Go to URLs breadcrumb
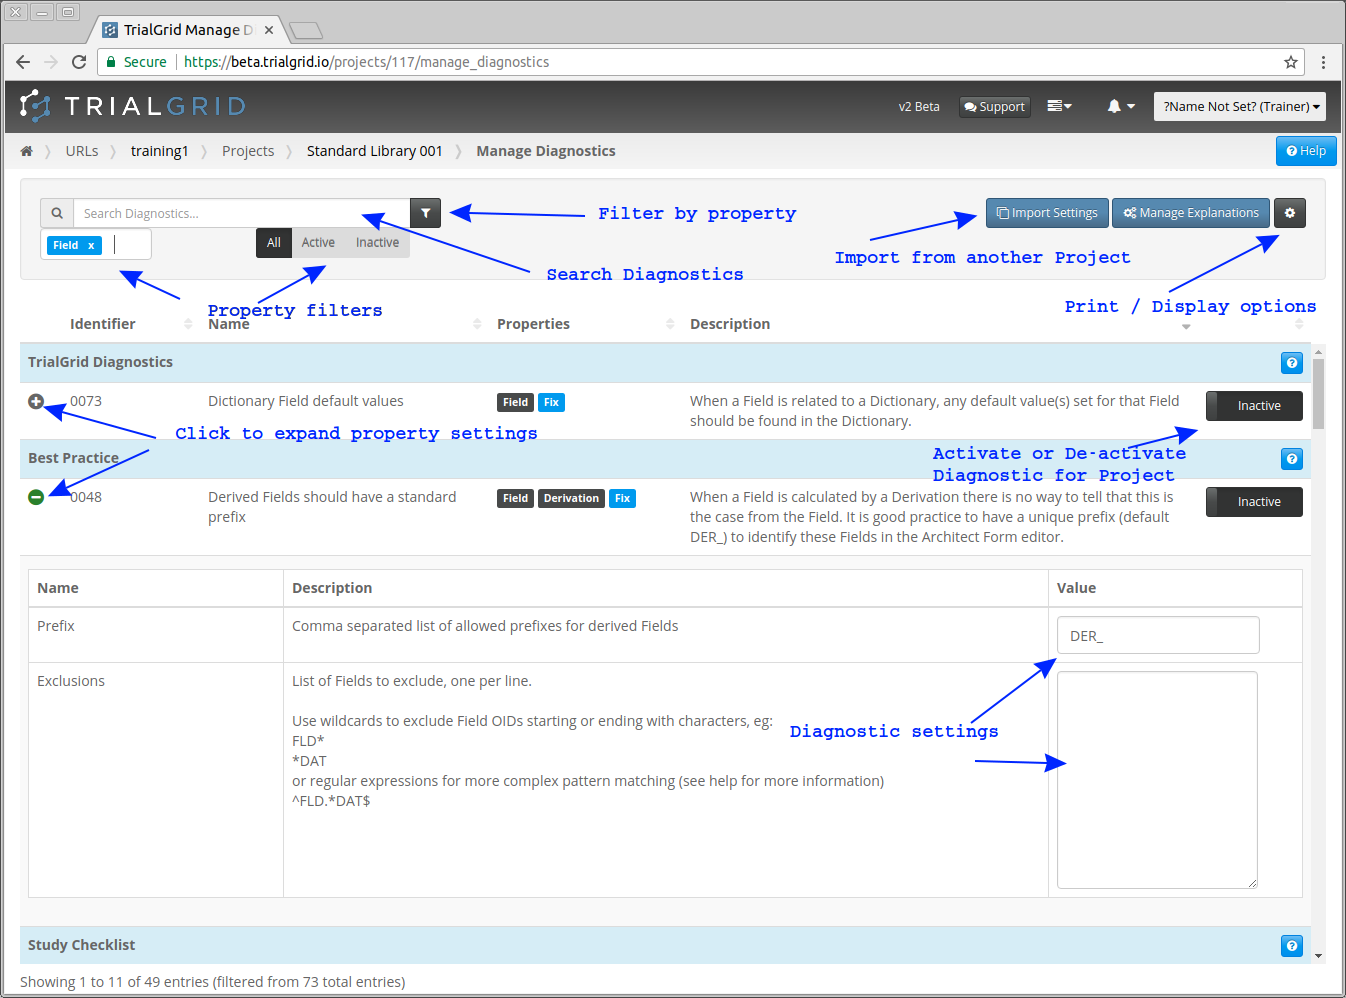The height and width of the screenshot is (998, 1346). [82, 151]
